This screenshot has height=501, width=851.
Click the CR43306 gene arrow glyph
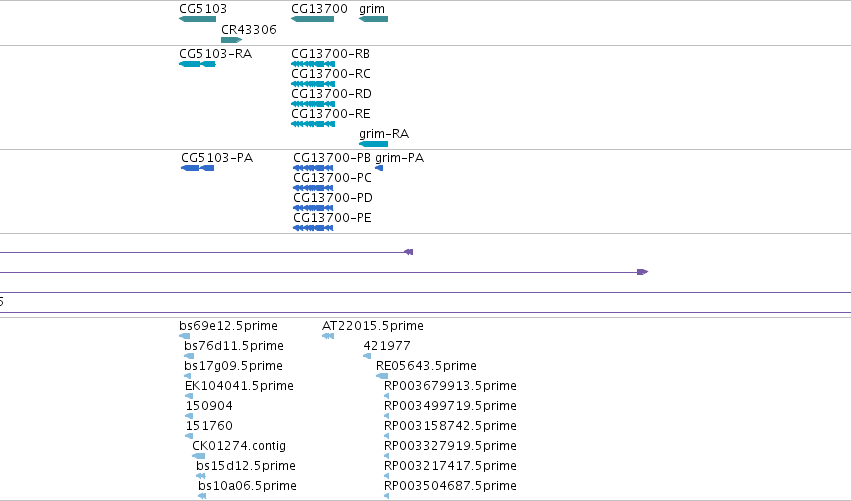(x=231, y=40)
